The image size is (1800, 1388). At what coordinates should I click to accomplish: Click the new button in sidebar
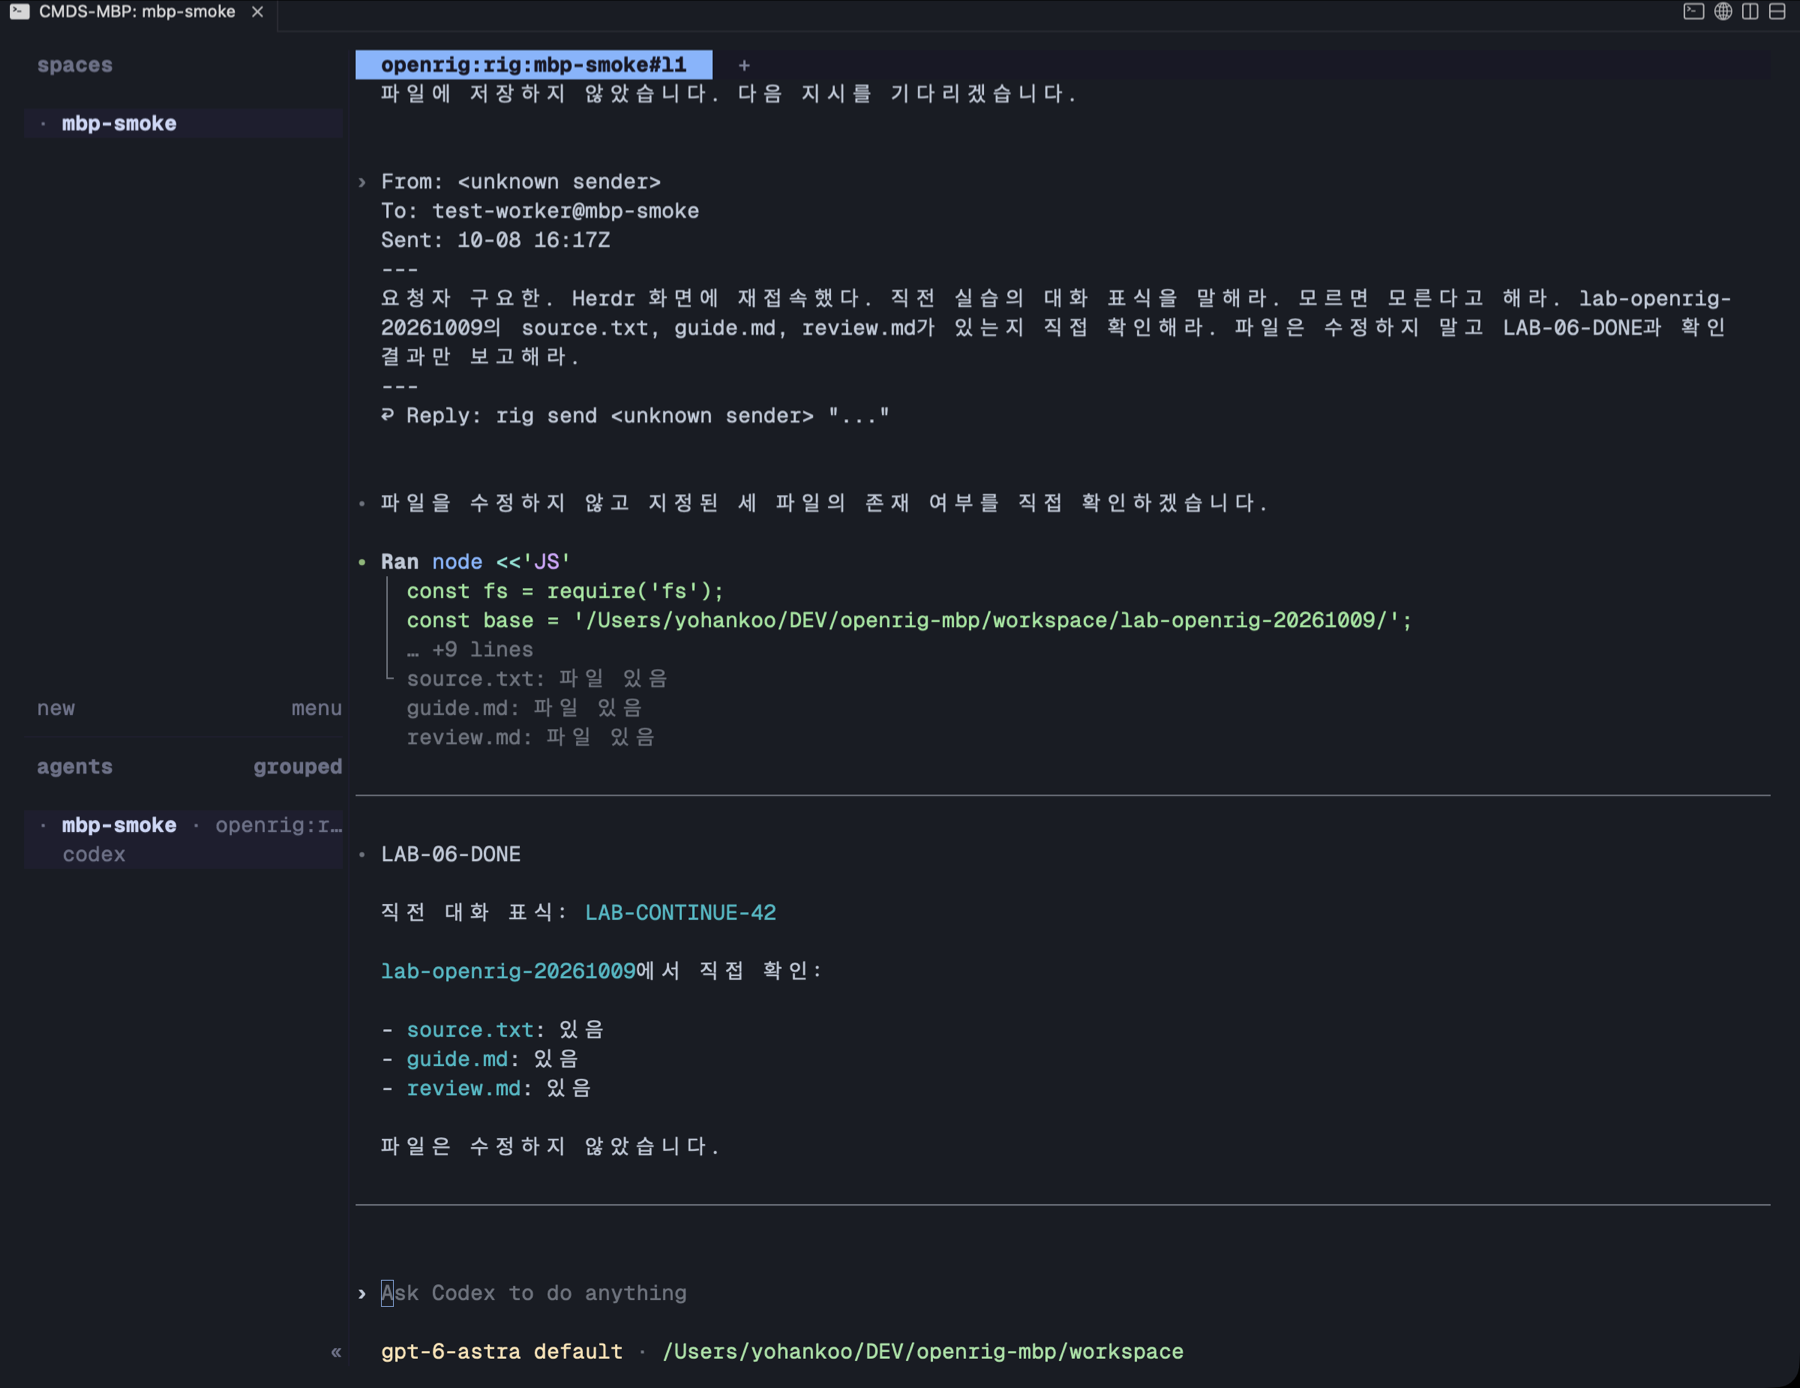pos(56,708)
